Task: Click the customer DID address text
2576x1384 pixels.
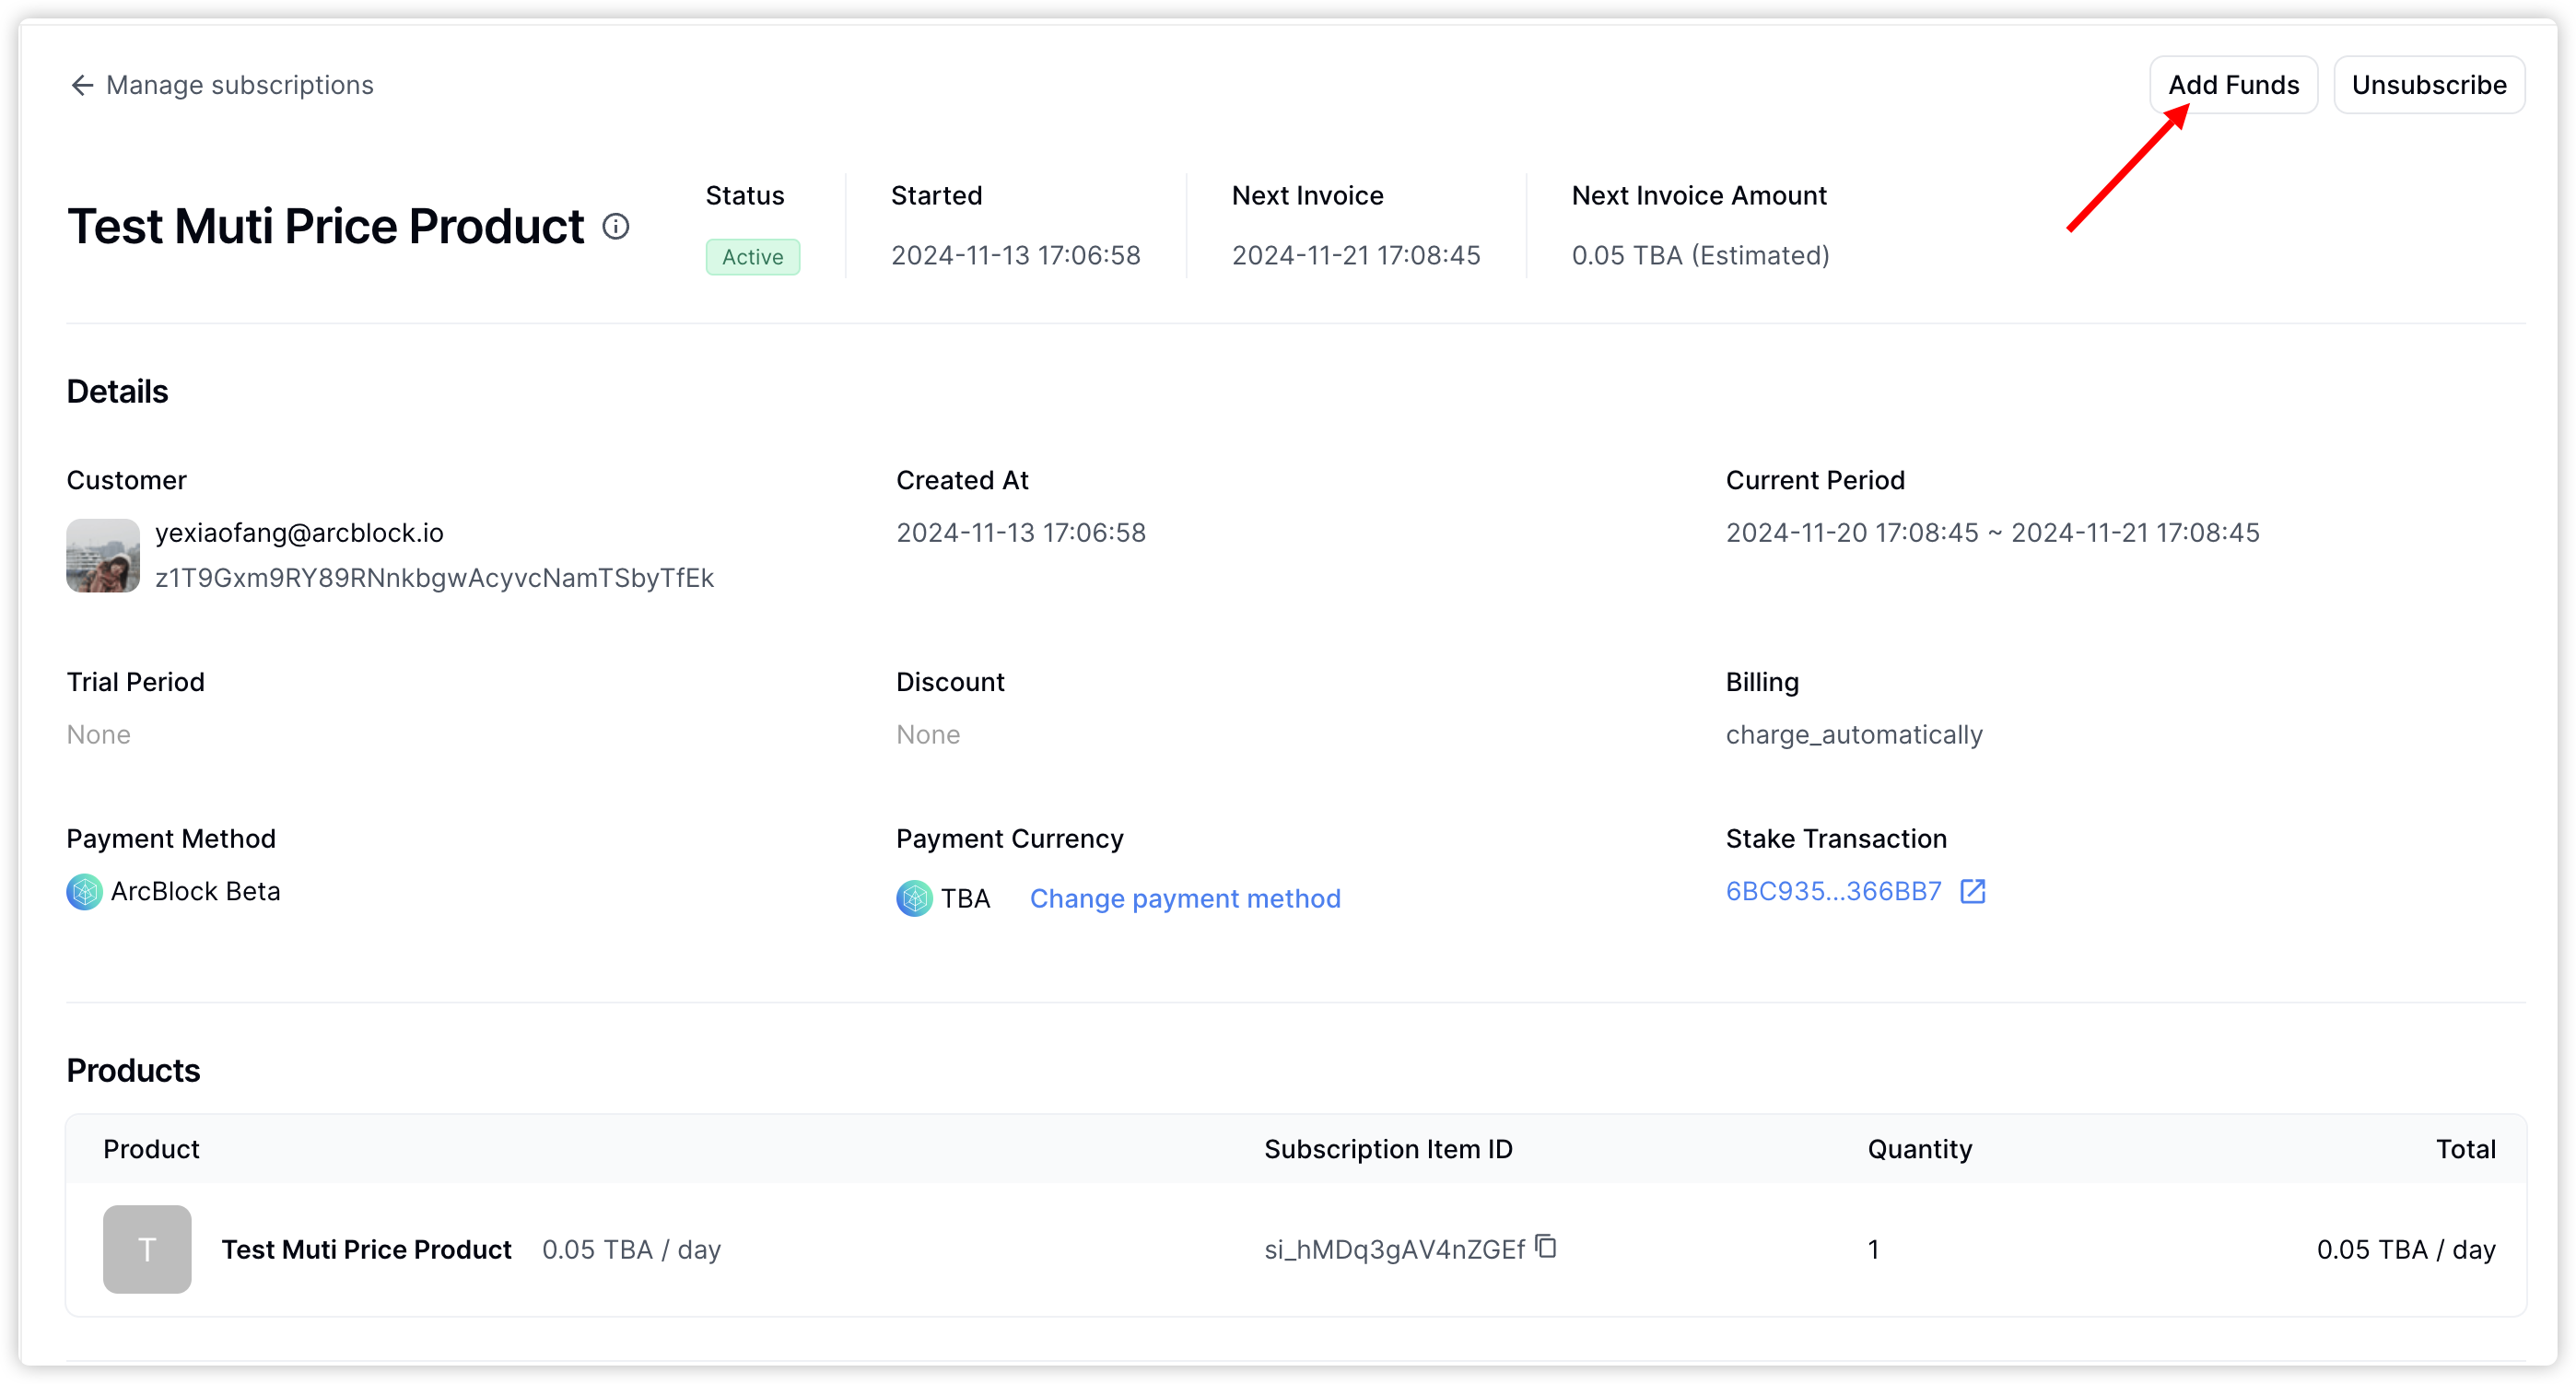Action: 434,578
